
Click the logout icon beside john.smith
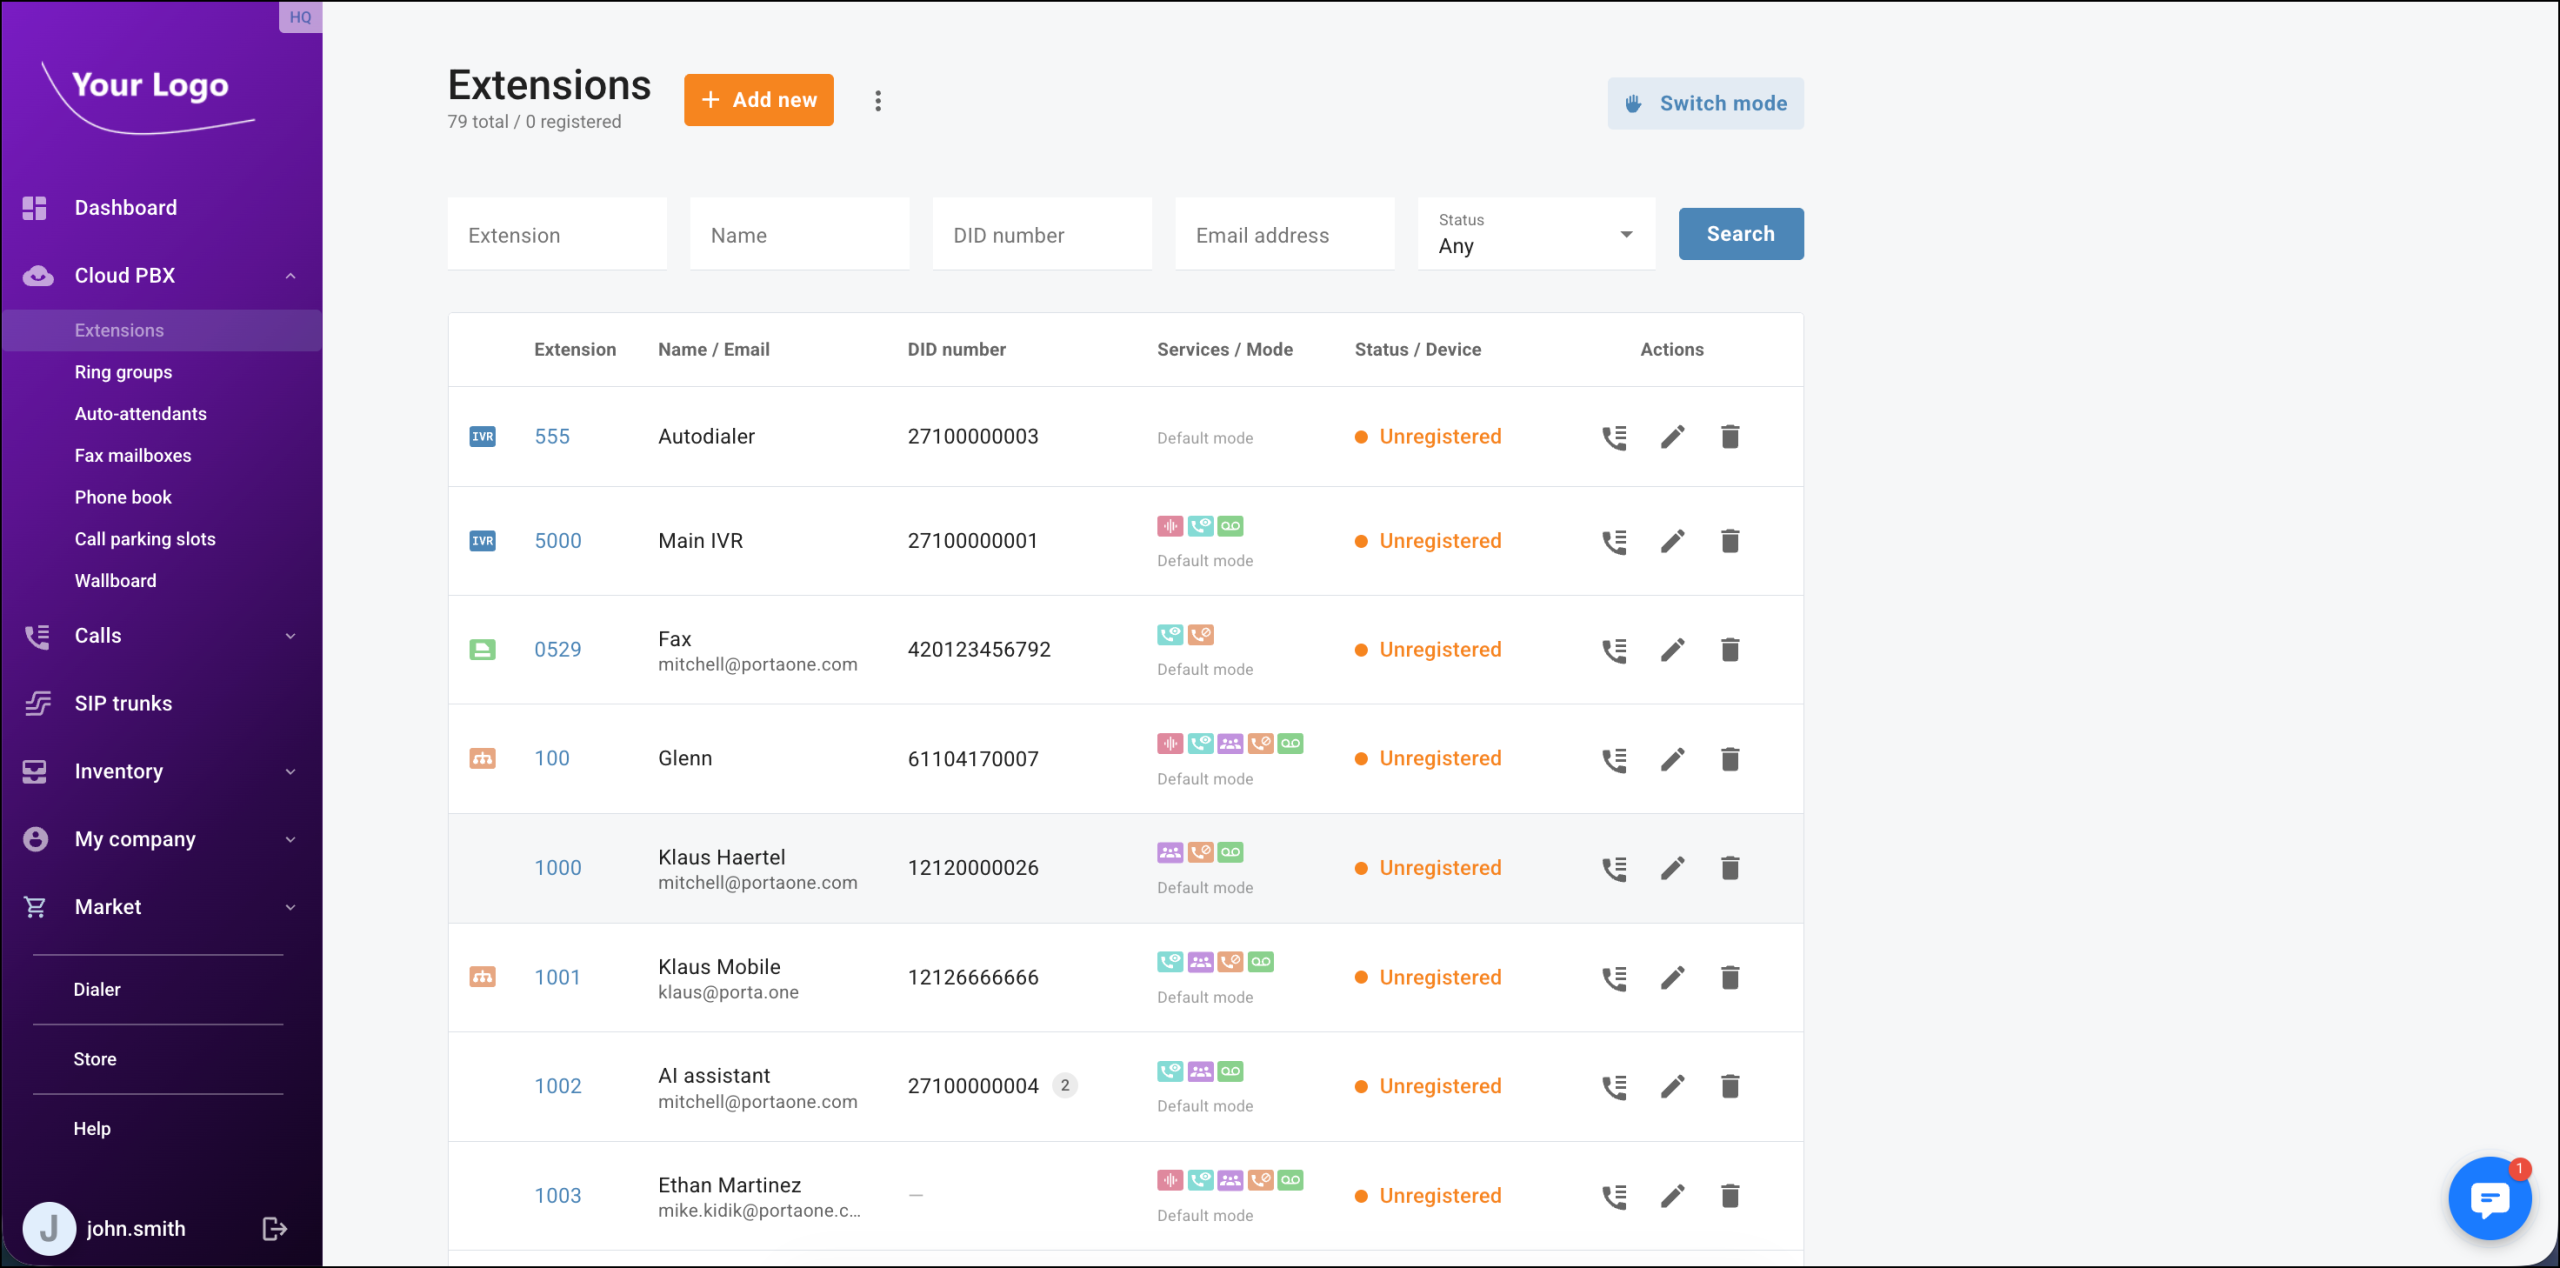click(274, 1228)
